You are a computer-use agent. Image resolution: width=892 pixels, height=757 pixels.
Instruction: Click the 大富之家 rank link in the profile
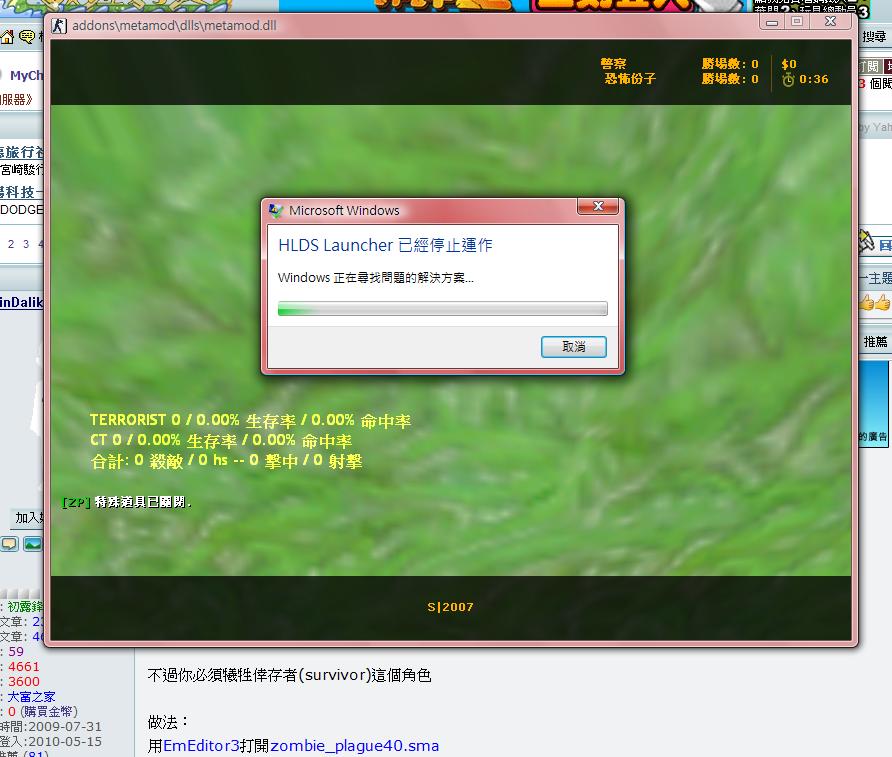(x=31, y=697)
